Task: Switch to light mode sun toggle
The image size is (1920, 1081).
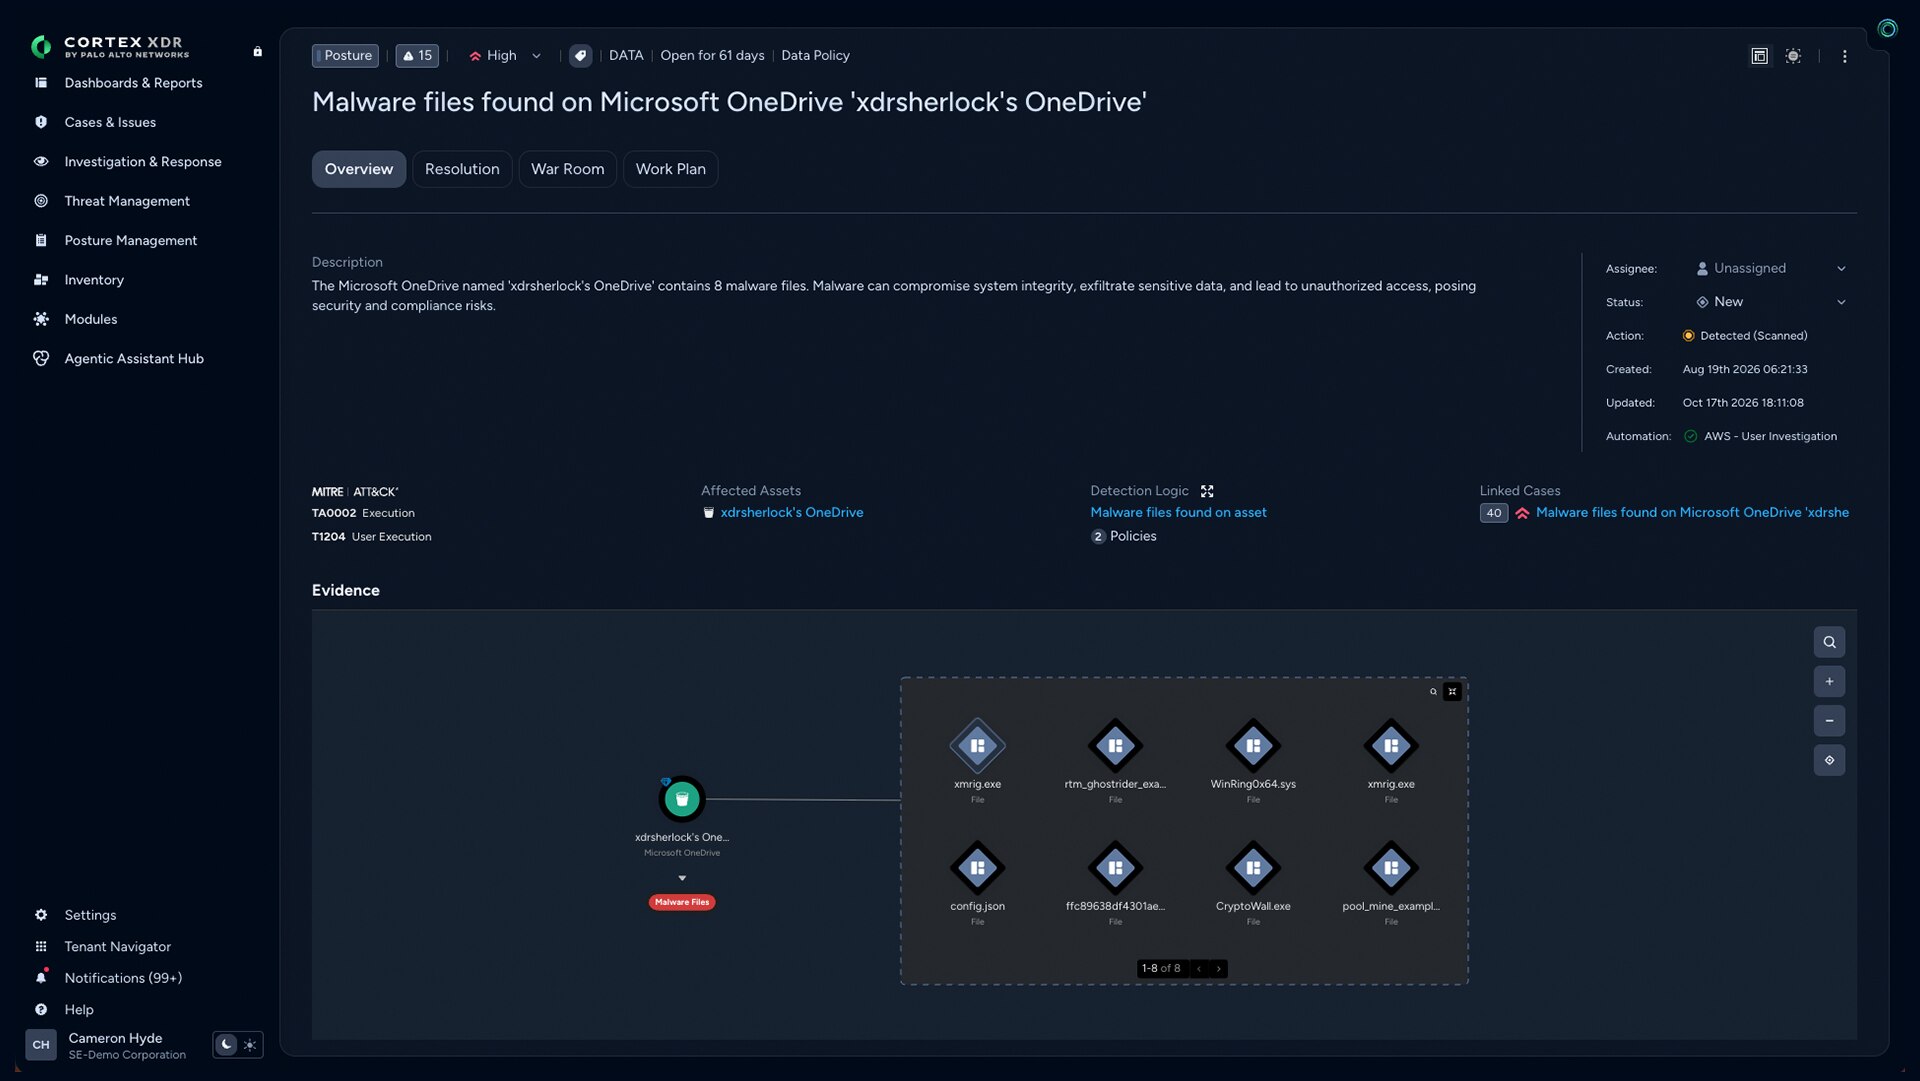Action: [250, 1044]
